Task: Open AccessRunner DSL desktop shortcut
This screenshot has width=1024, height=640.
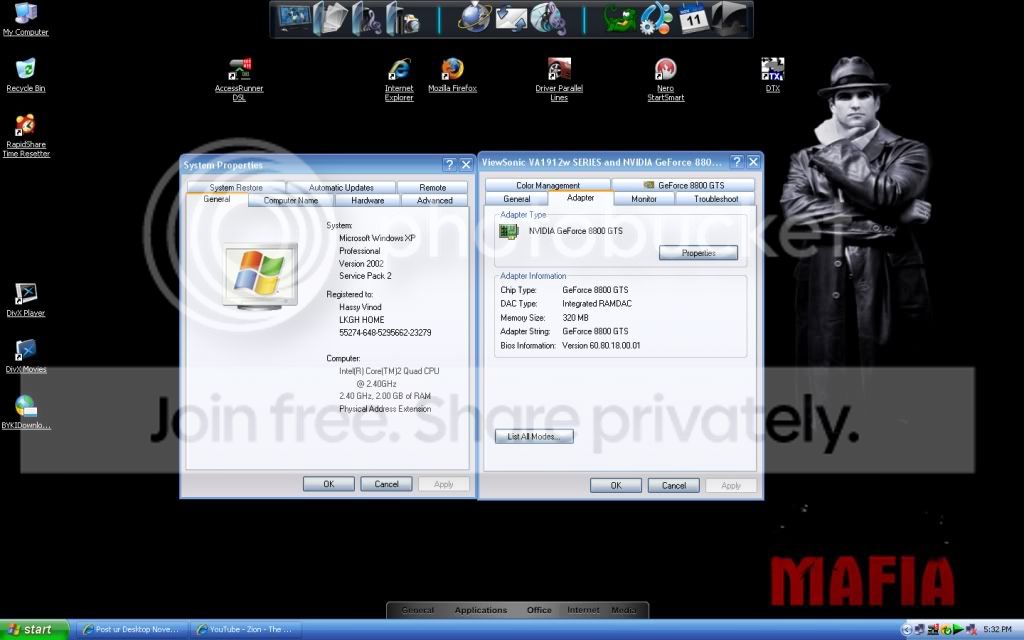Action: click(x=239, y=79)
